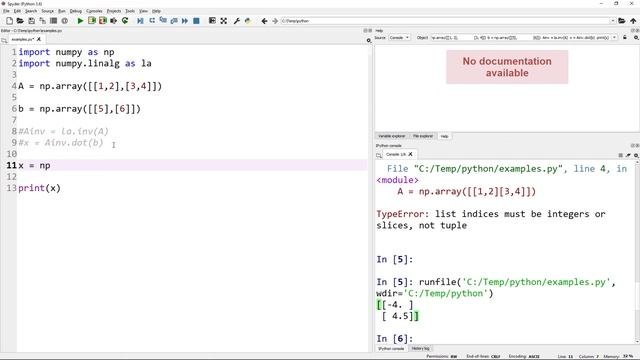This screenshot has width=640, height=360.
Task: Re-run the last script
Action: 125,20
